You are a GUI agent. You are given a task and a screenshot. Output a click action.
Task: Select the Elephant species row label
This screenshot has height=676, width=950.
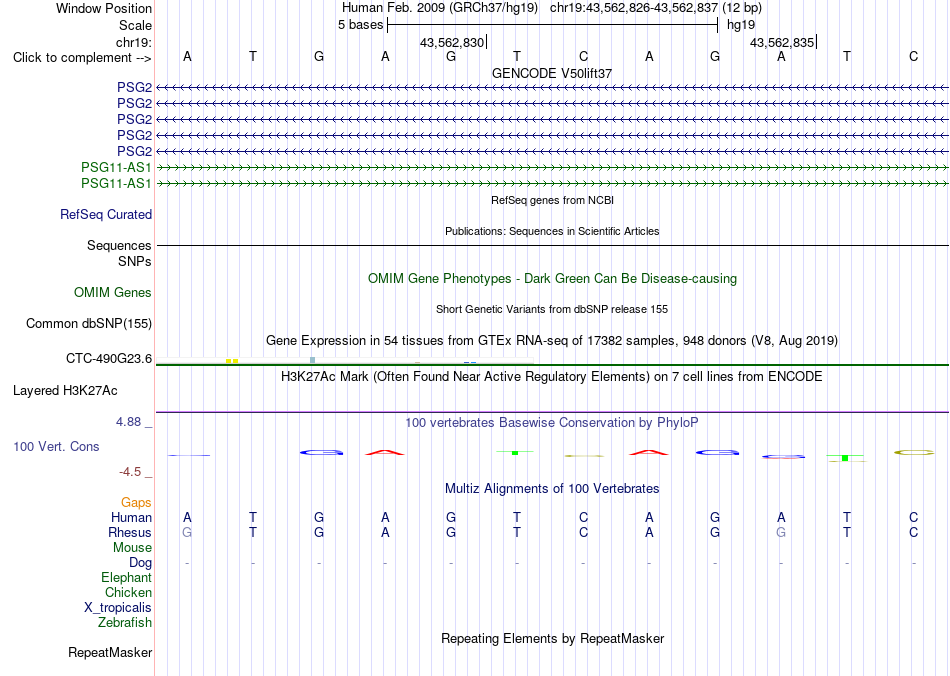tap(126, 577)
